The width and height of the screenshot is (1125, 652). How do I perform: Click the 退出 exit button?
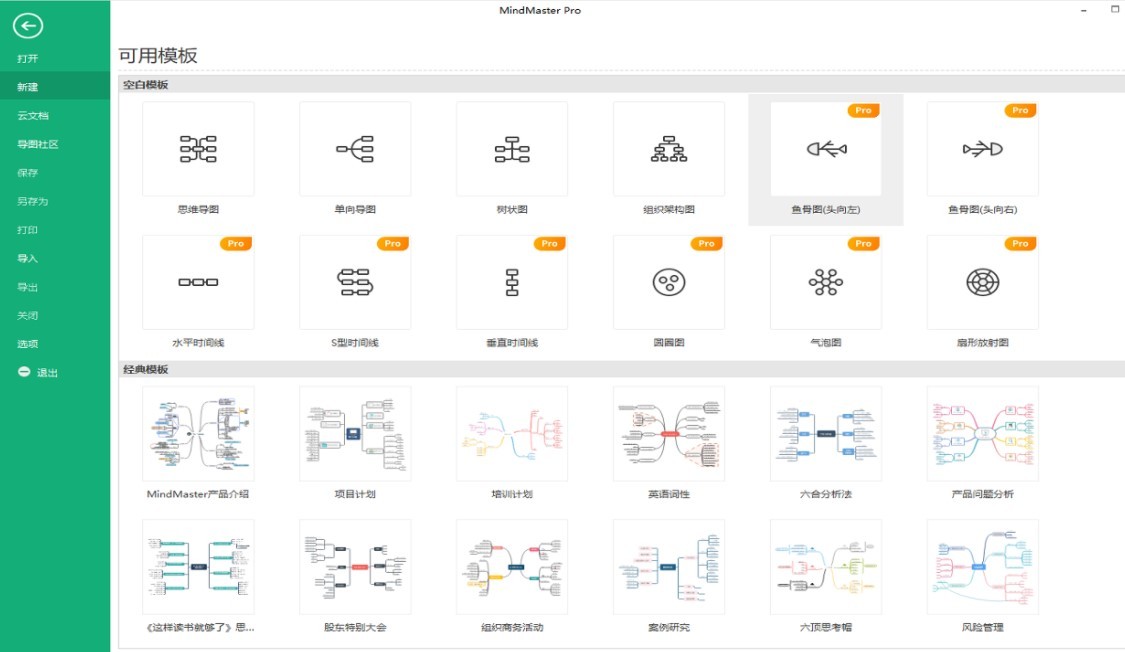point(38,372)
